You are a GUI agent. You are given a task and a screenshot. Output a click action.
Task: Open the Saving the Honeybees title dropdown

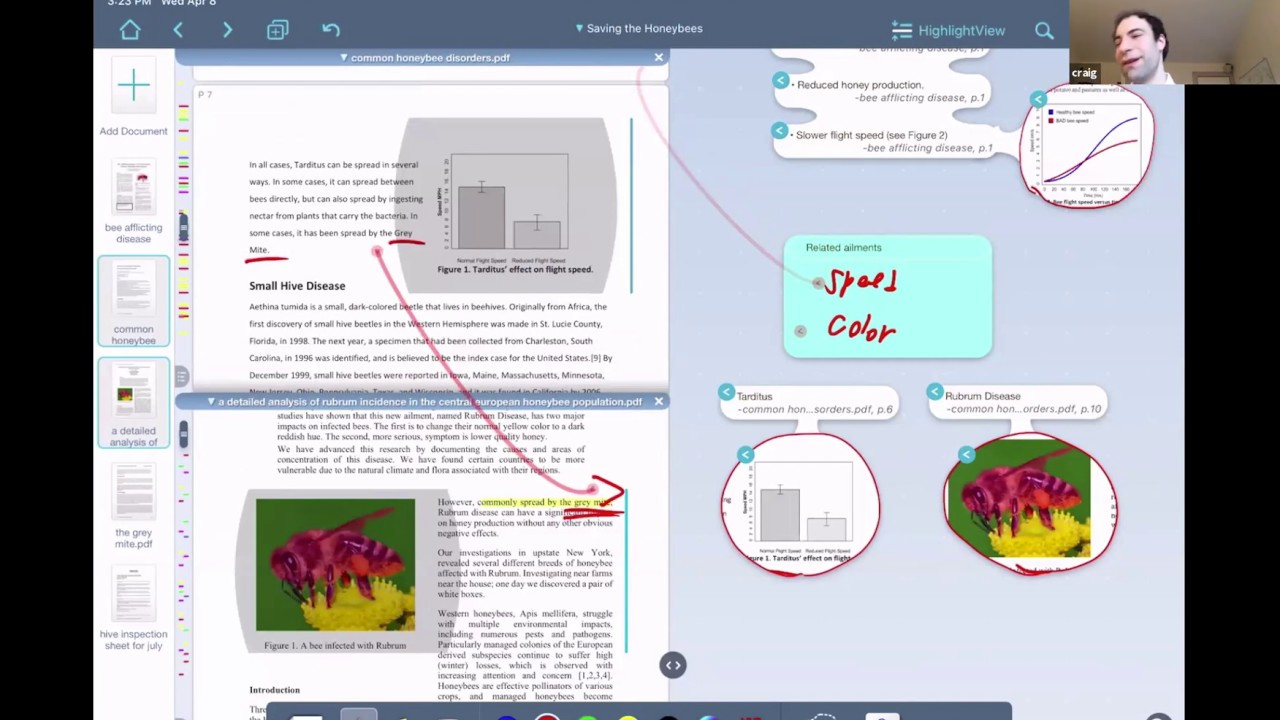[x=639, y=28]
